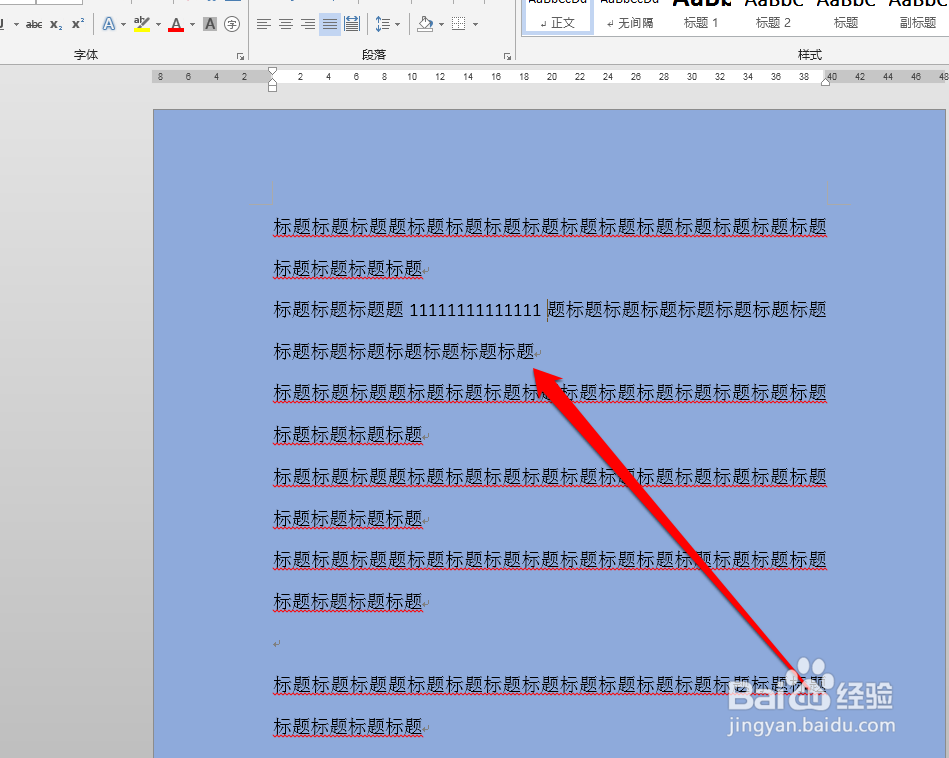Apply red font color with A icon
The height and width of the screenshot is (758, 949).
click(x=176, y=24)
